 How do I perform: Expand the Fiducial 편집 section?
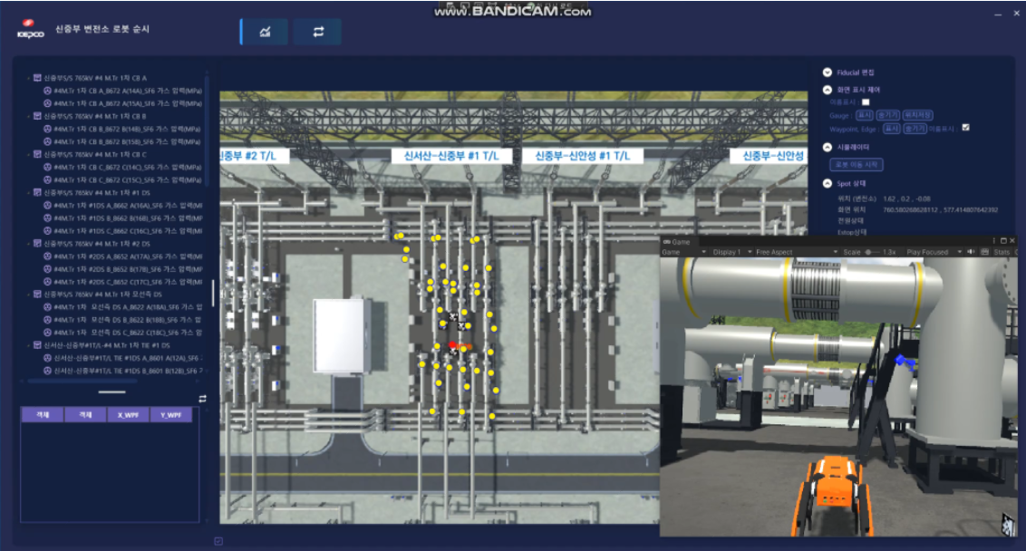[827, 72]
